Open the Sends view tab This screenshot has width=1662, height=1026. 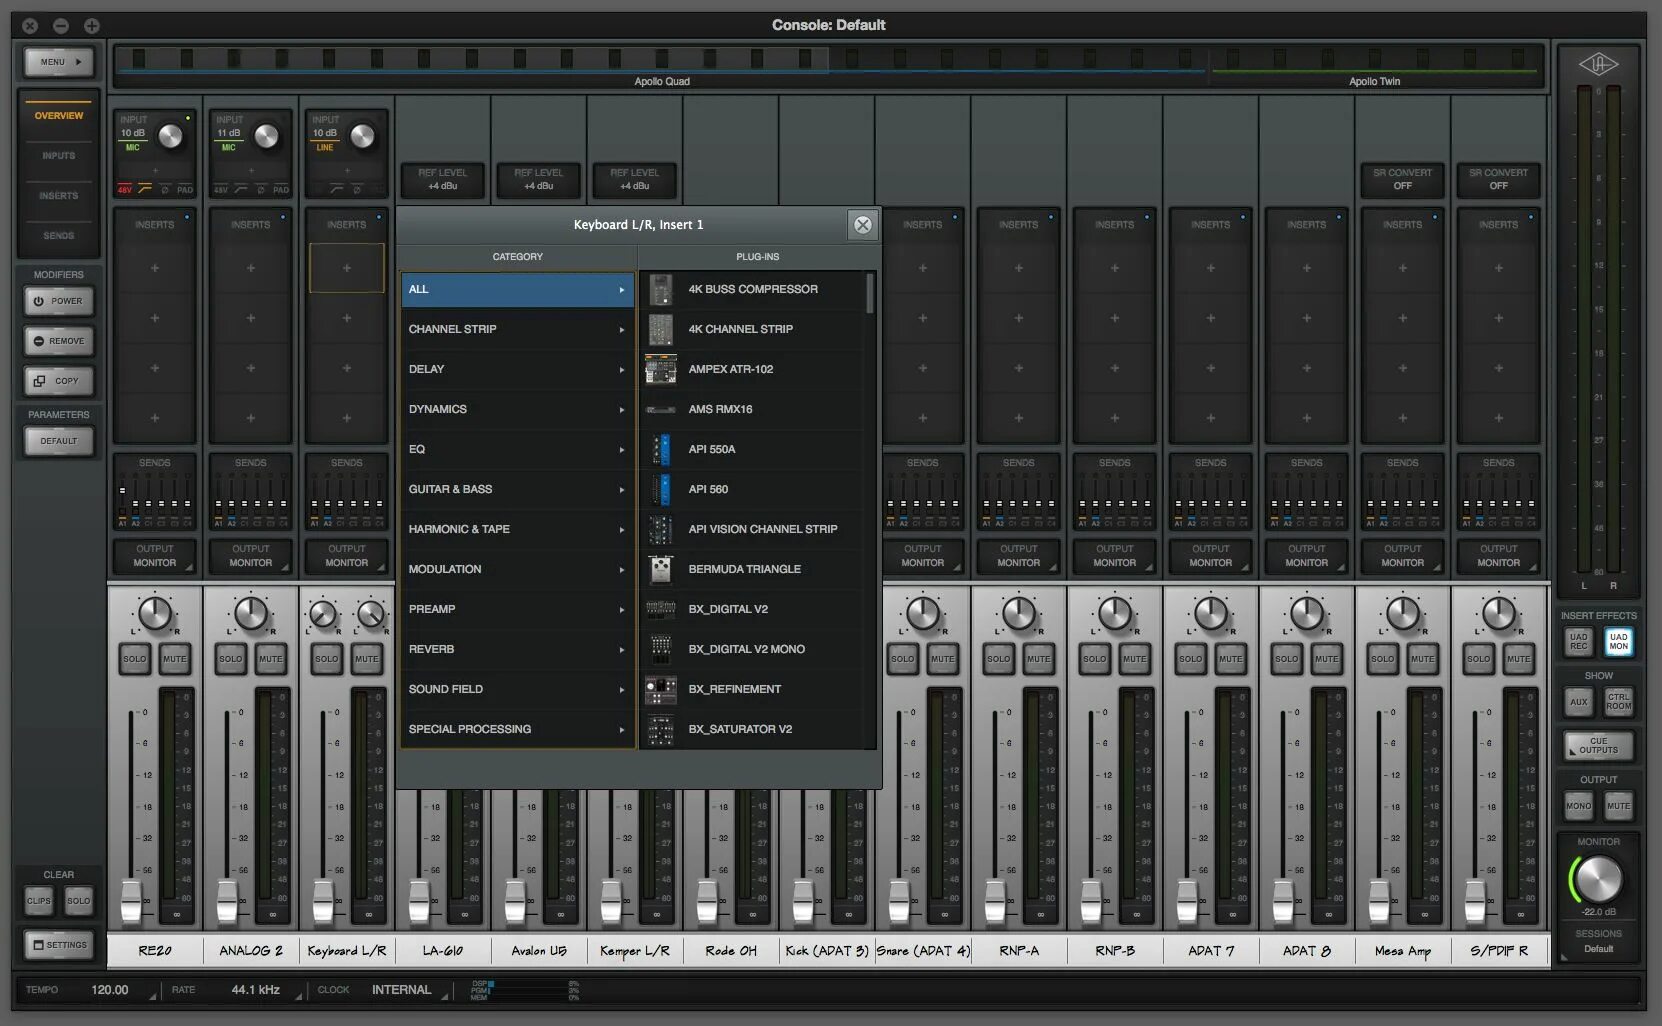coord(59,236)
